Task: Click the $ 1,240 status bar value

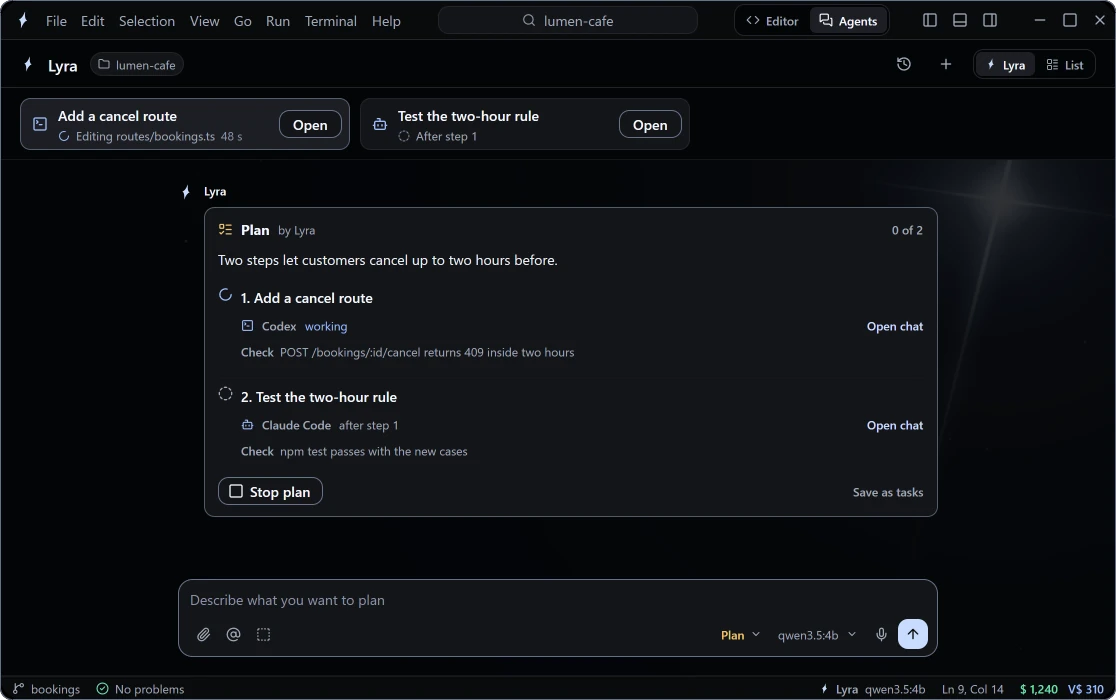Action: (x=1038, y=689)
